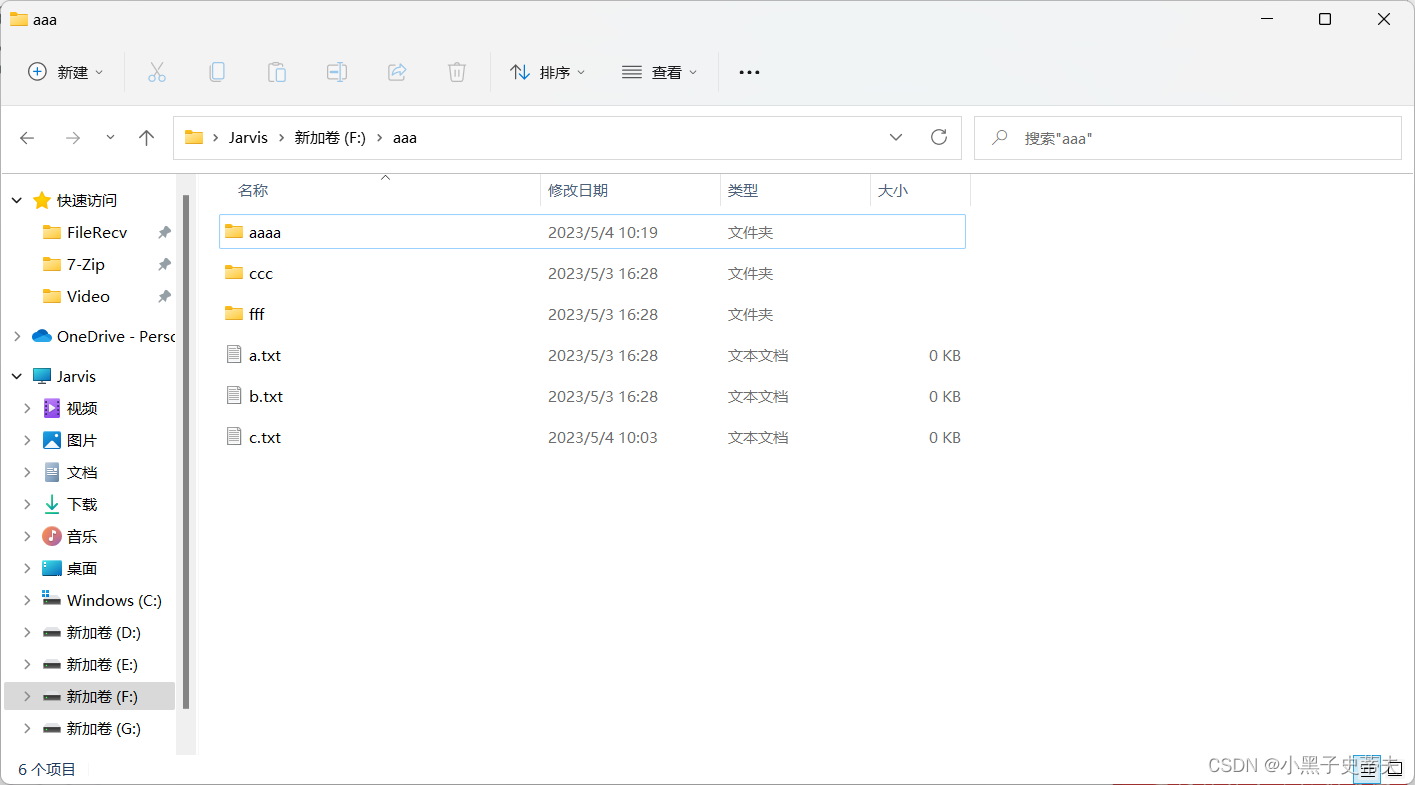The height and width of the screenshot is (785, 1415).
Task: Click the 2023/5/4 10:03 date cell
Action: click(603, 437)
